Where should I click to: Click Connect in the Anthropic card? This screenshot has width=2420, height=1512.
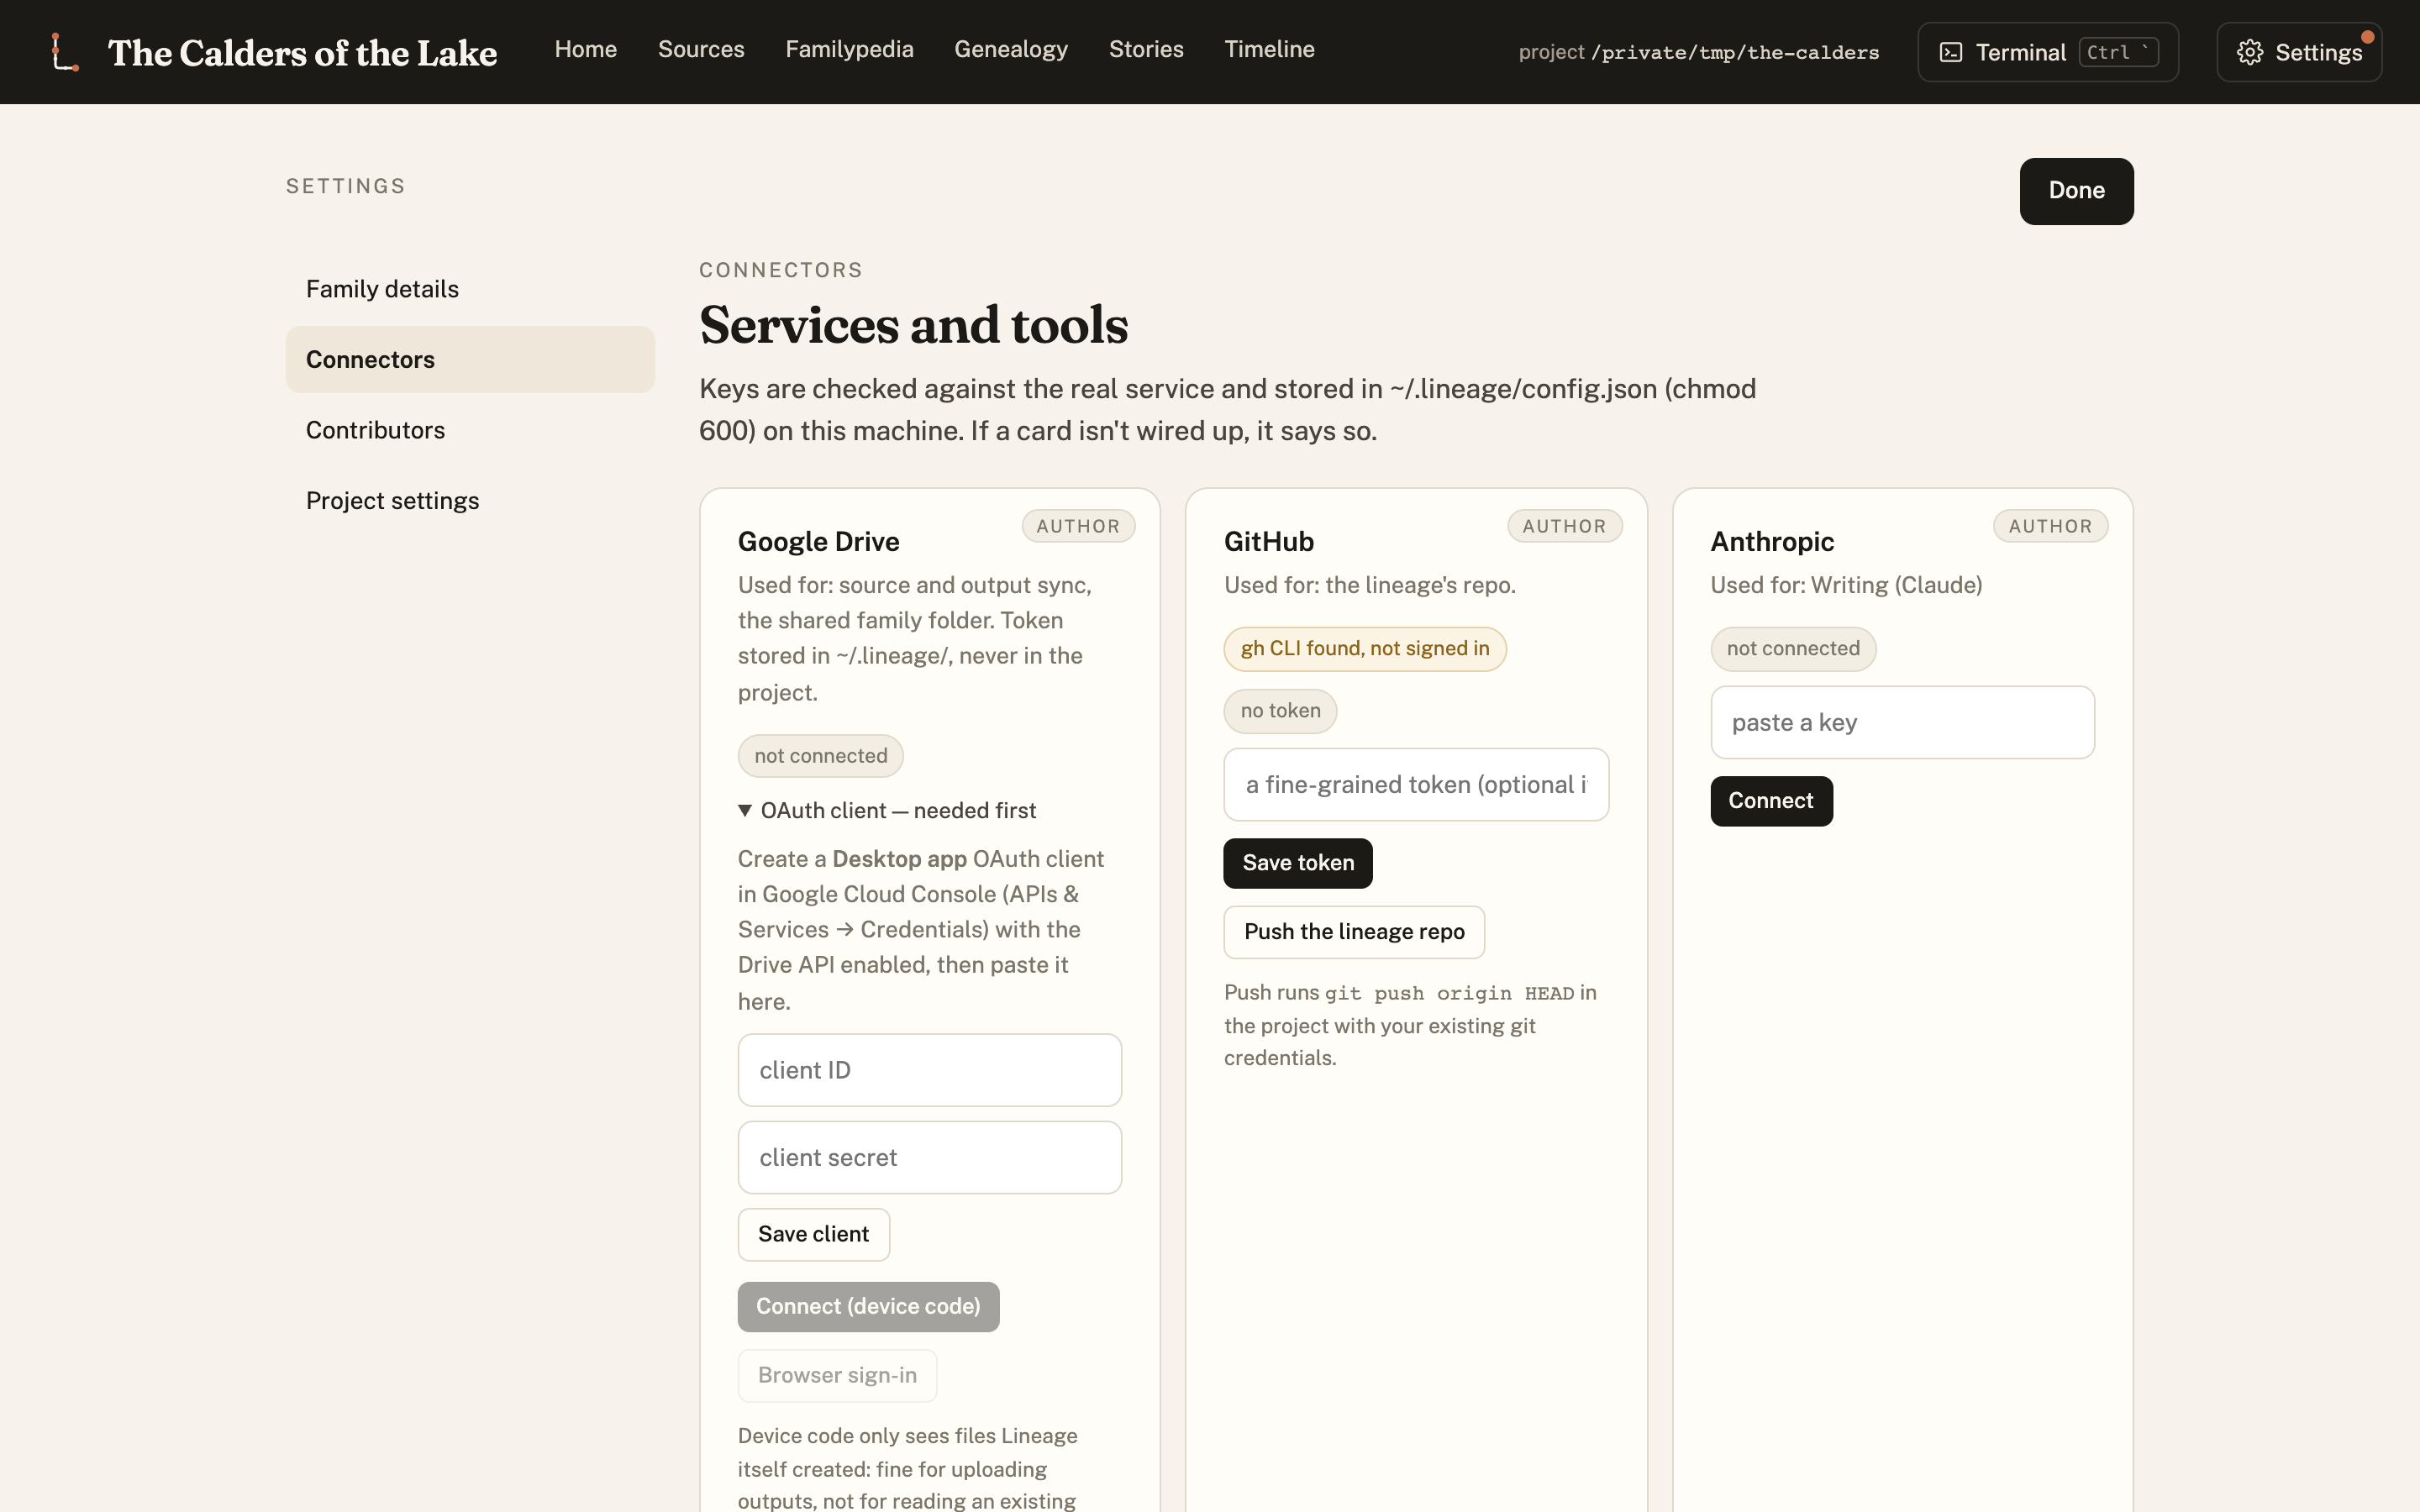(x=1771, y=801)
